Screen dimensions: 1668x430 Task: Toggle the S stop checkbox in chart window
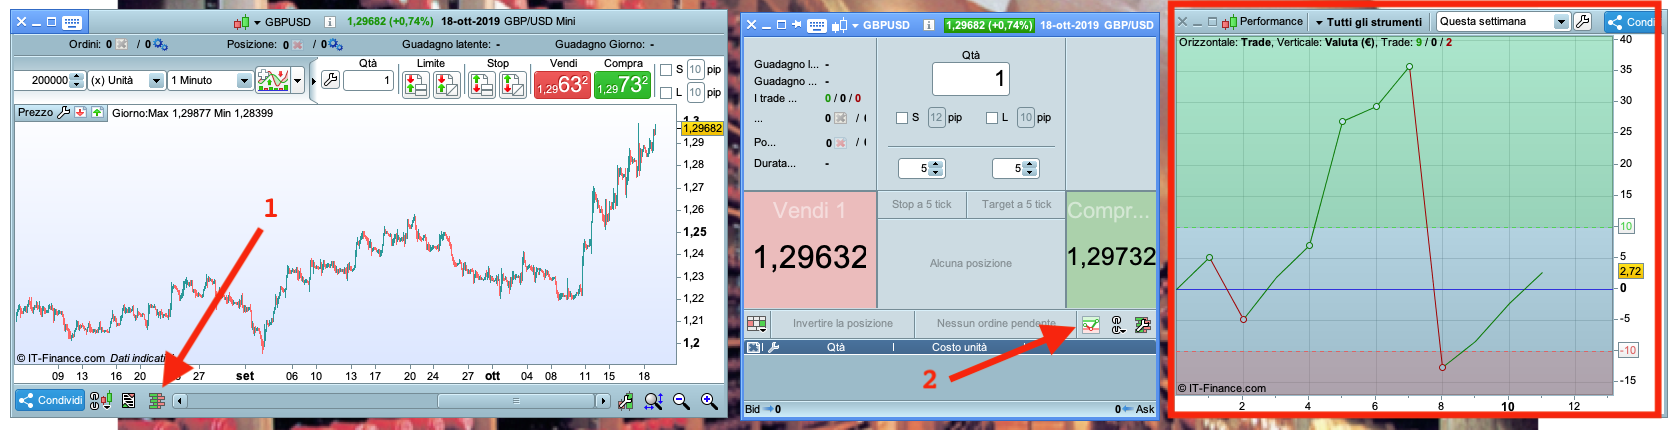666,70
